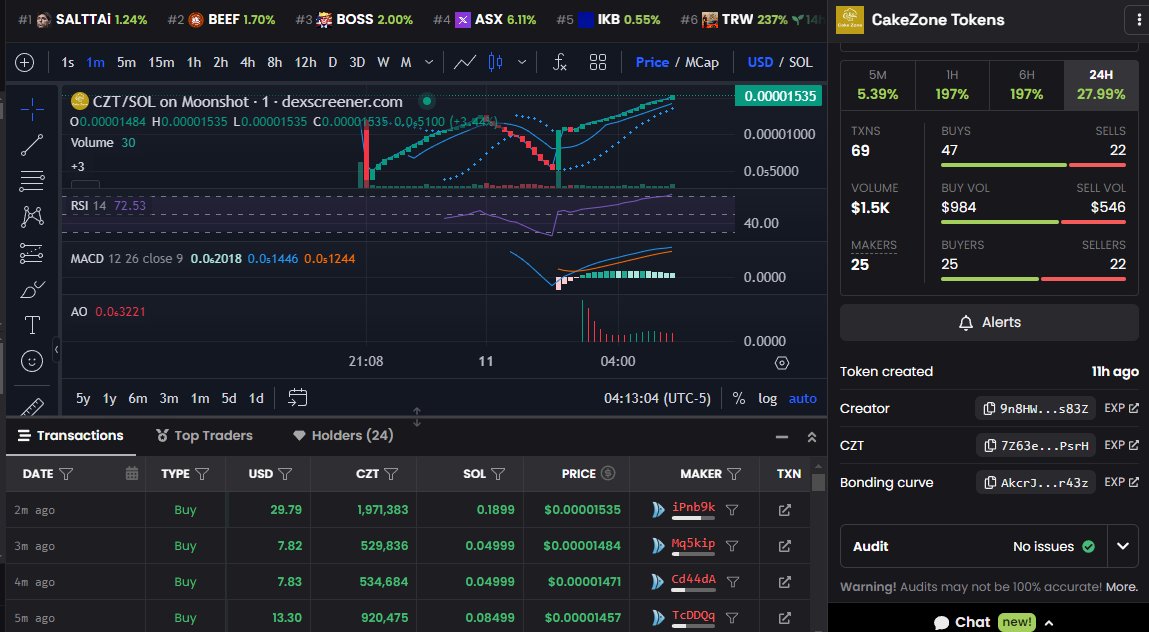Add symbol with the plus circle icon
Viewport: 1149px width, 632px height.
pyautogui.click(x=24, y=62)
